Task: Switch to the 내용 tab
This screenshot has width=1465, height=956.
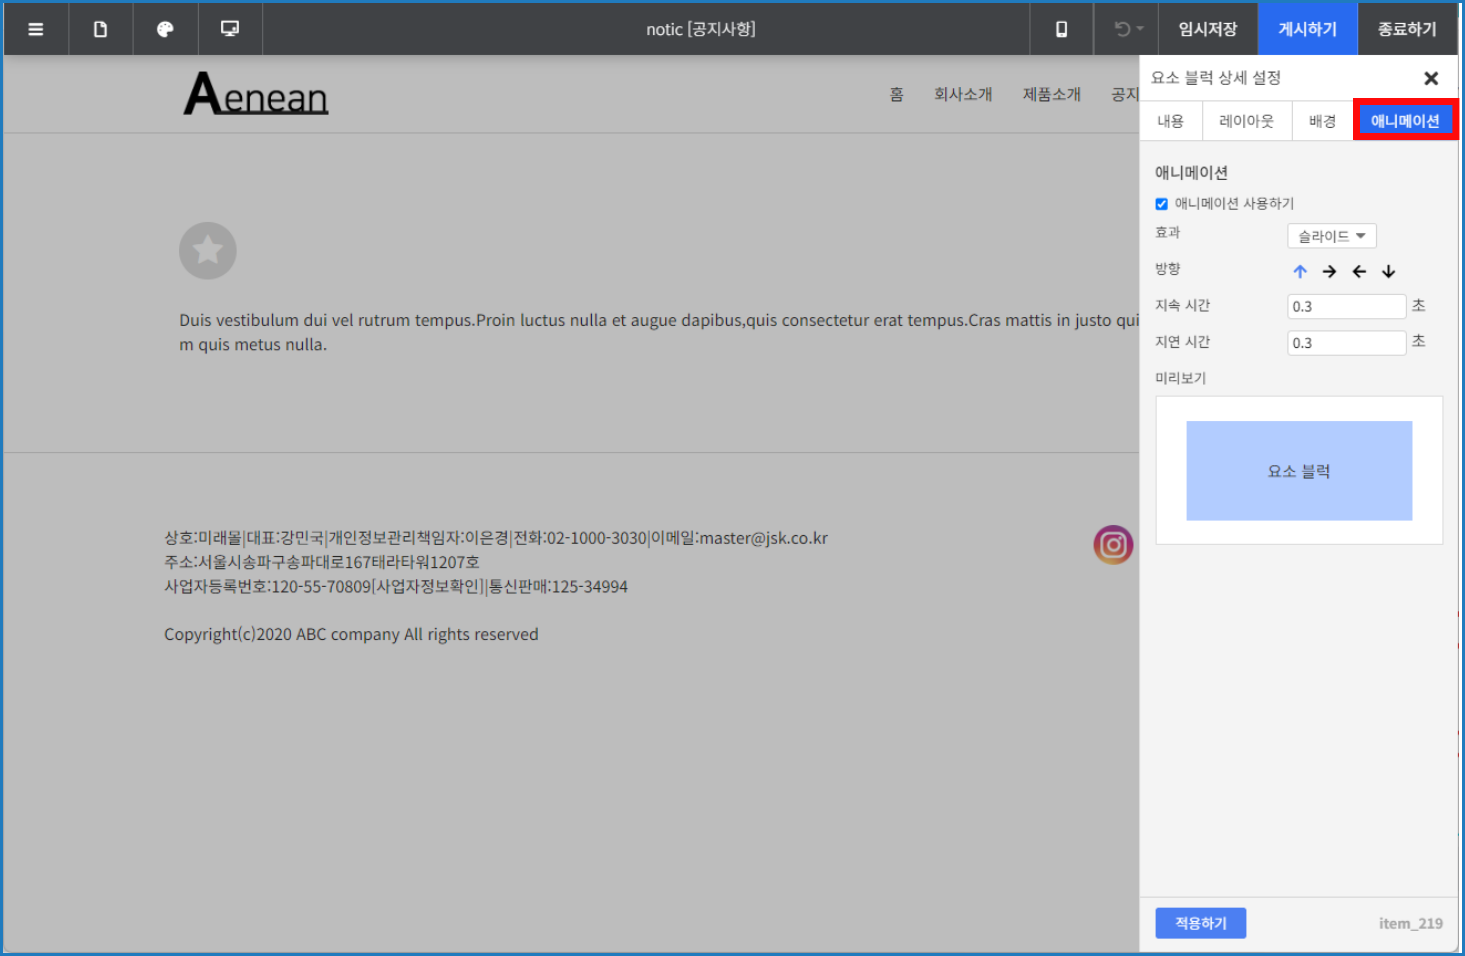Action: (1170, 121)
